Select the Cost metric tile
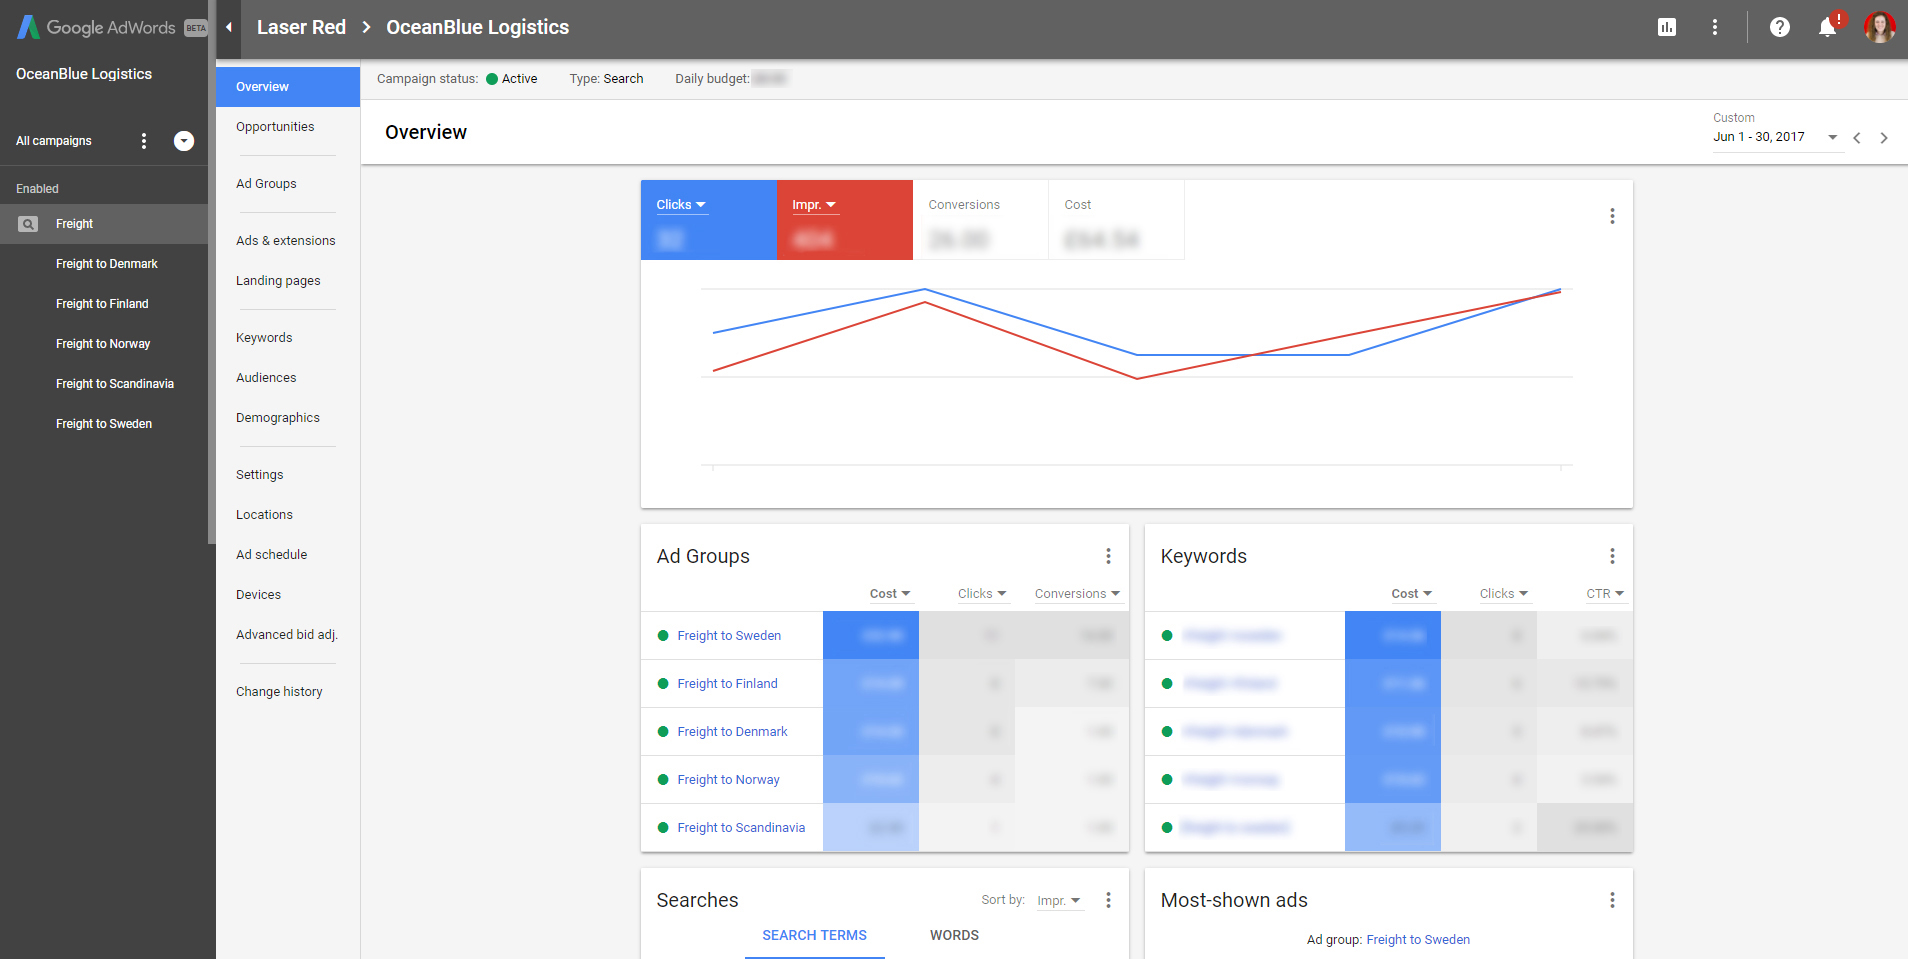This screenshot has width=1908, height=959. point(1116,220)
